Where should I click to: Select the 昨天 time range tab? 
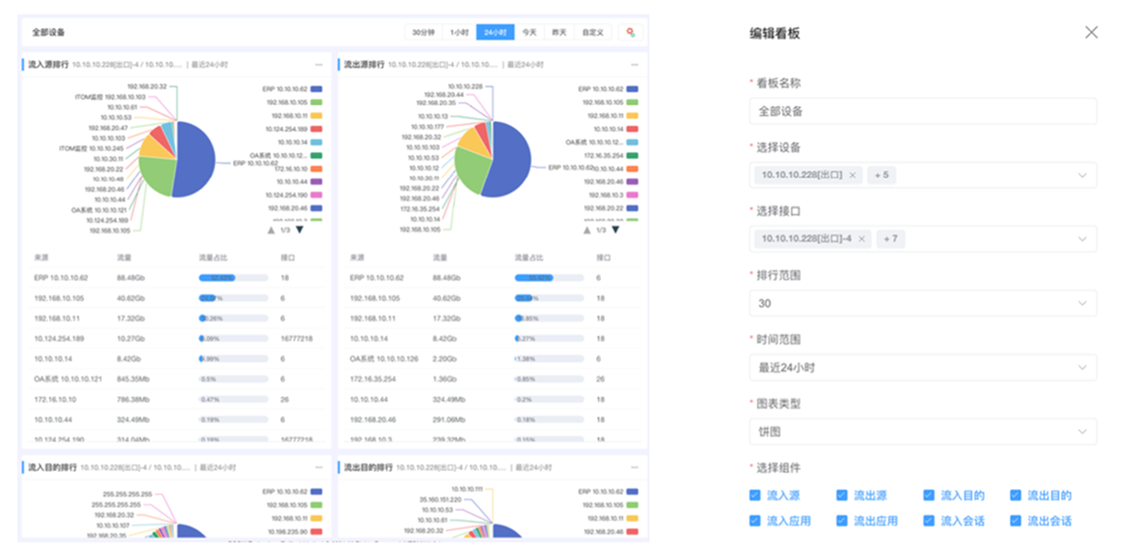(560, 32)
